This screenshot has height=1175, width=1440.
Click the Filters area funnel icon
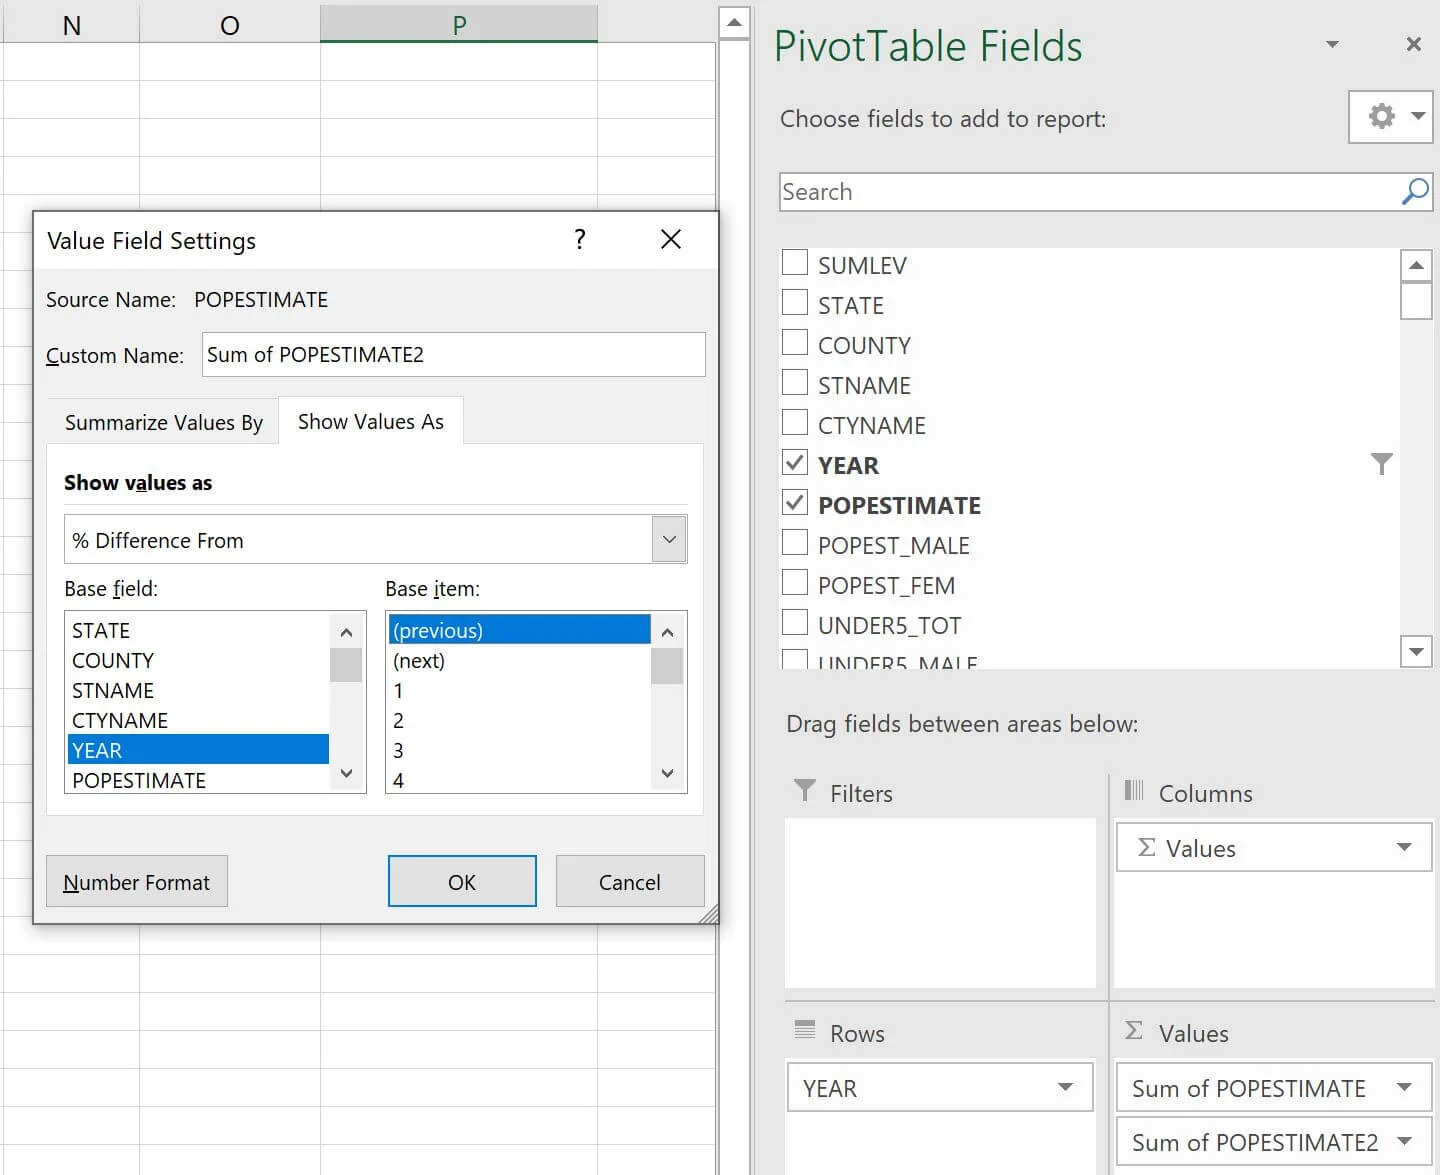(804, 791)
